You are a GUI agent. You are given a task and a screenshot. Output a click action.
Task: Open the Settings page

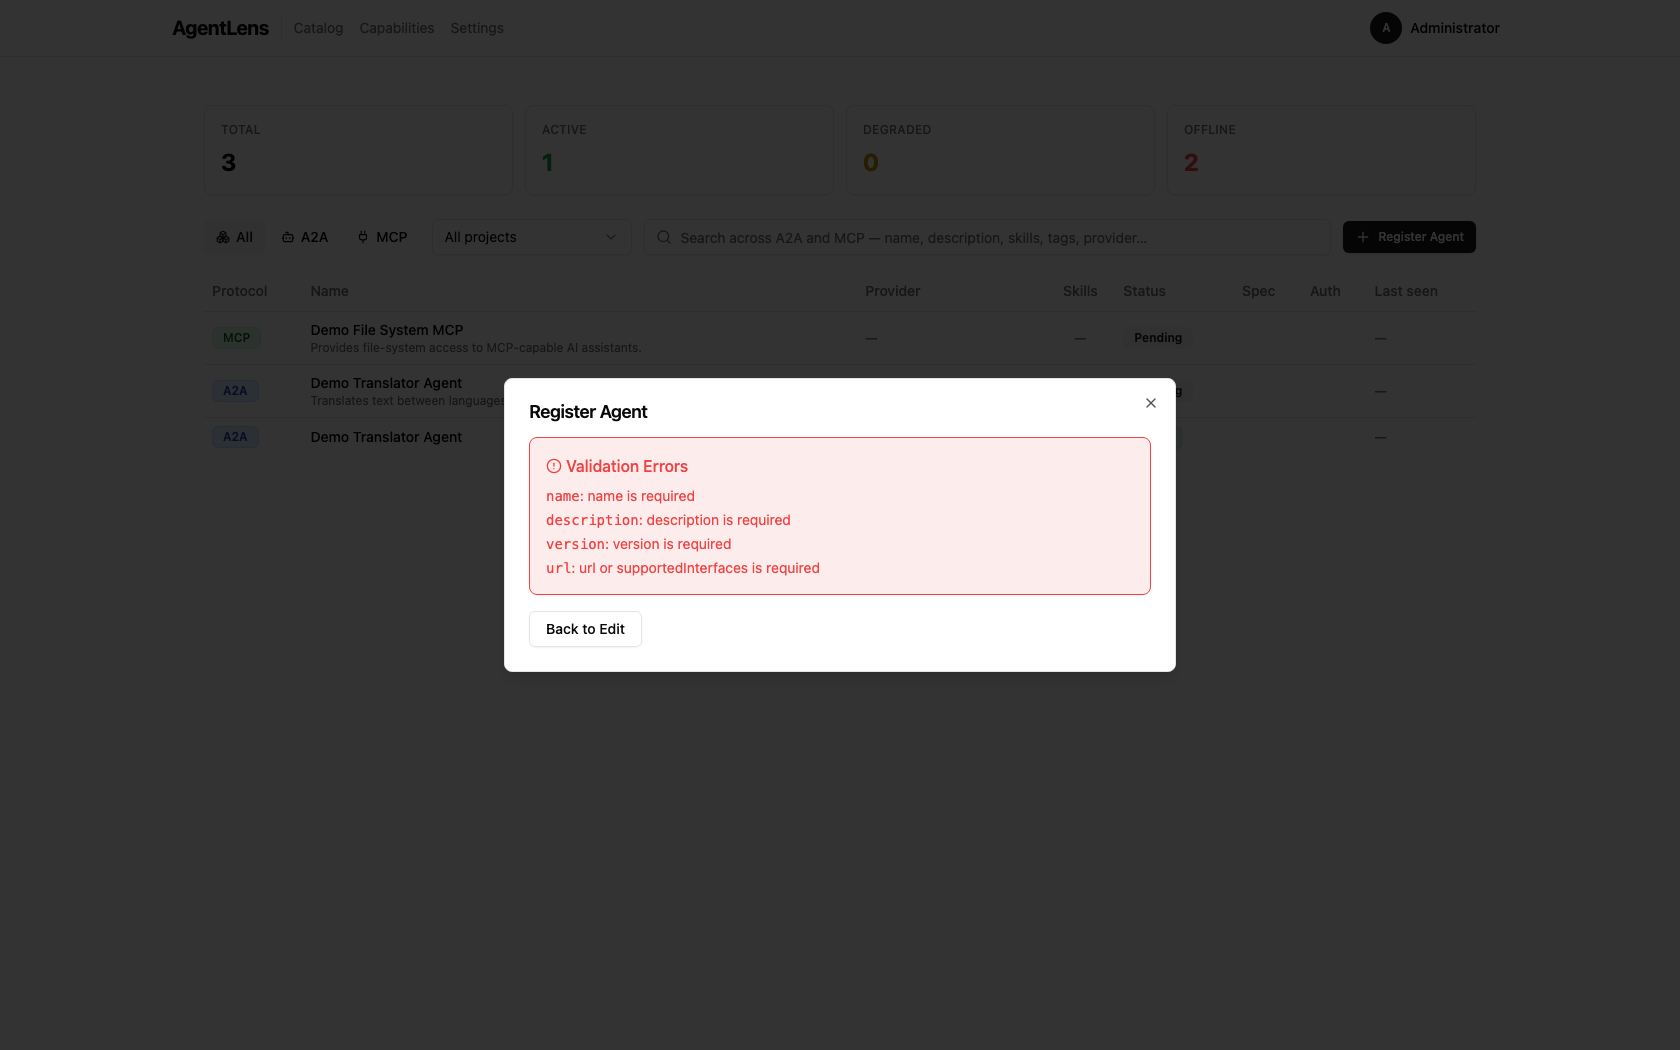(476, 28)
